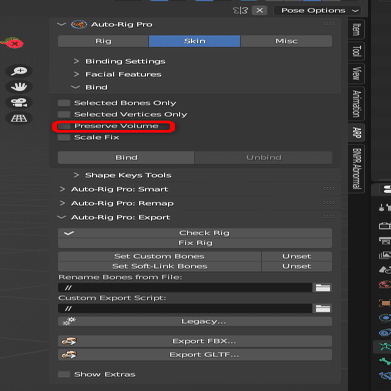This screenshot has height=391, width=391.
Task: Click the Fix Rig button
Action: tap(195, 243)
